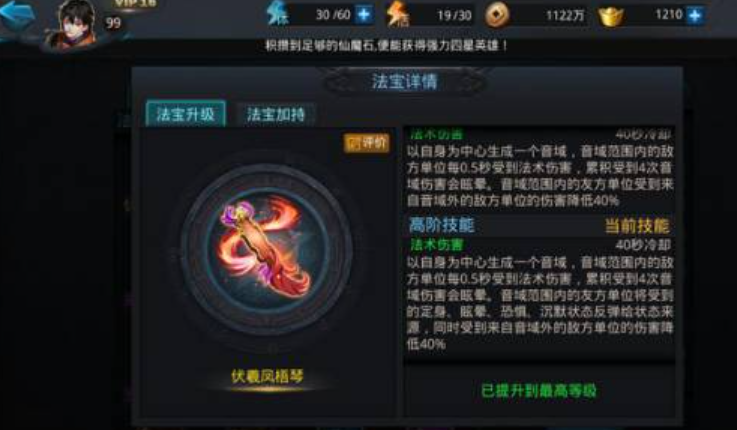The height and width of the screenshot is (430, 737).
Task: Add stamina with the plus beside 30/60
Action: point(364,15)
